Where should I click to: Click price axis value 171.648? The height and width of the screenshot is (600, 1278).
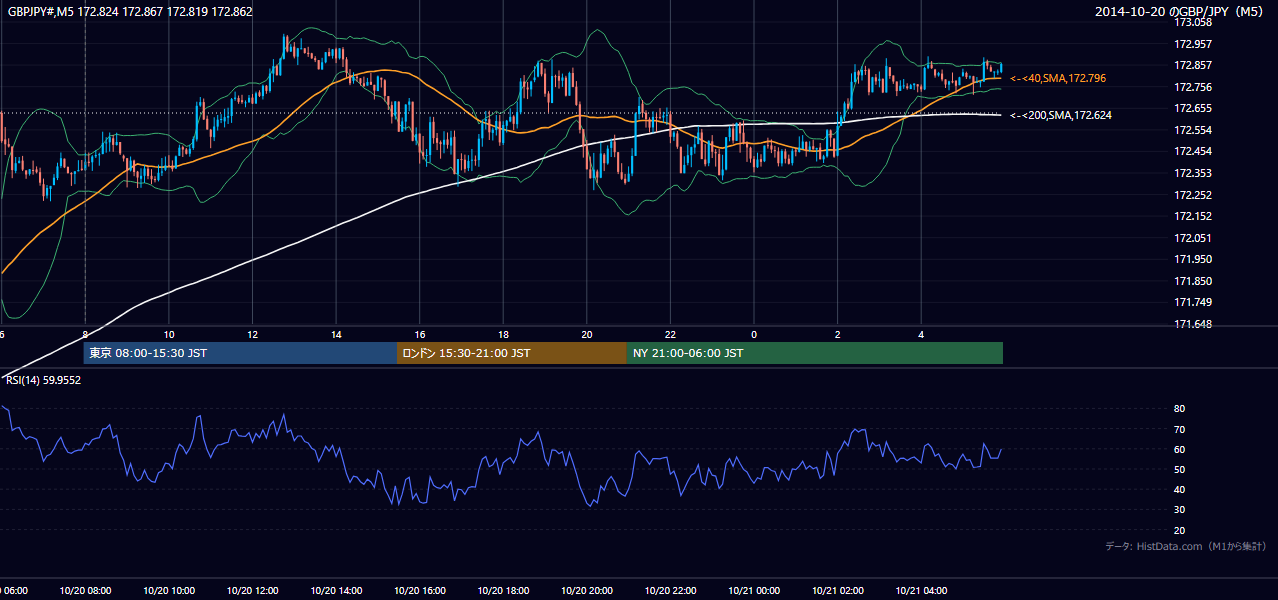(x=1193, y=325)
